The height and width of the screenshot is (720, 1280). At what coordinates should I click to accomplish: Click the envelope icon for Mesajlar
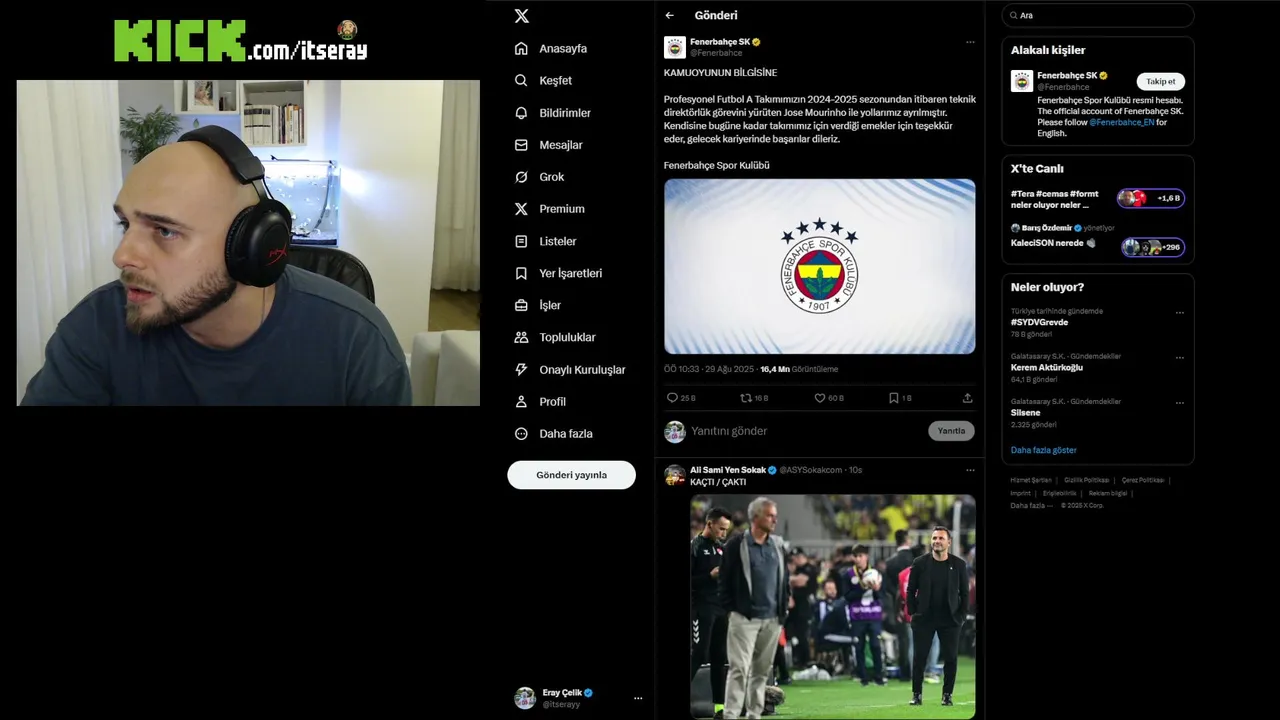[x=521, y=145]
